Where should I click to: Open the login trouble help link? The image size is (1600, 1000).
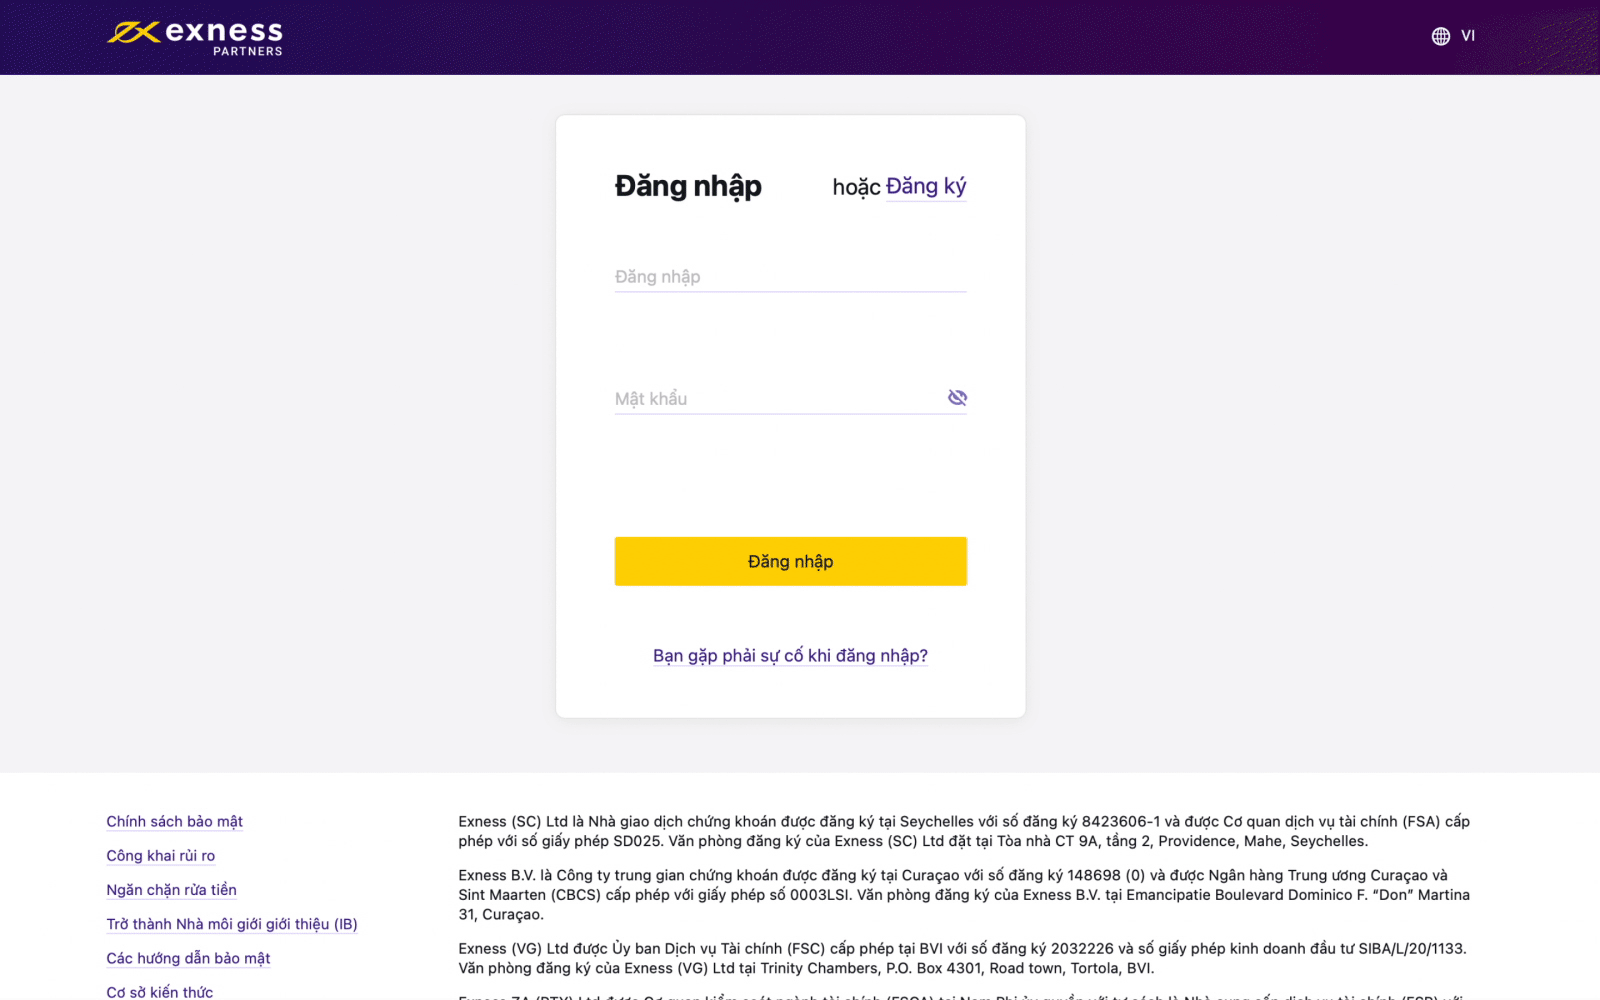790,656
